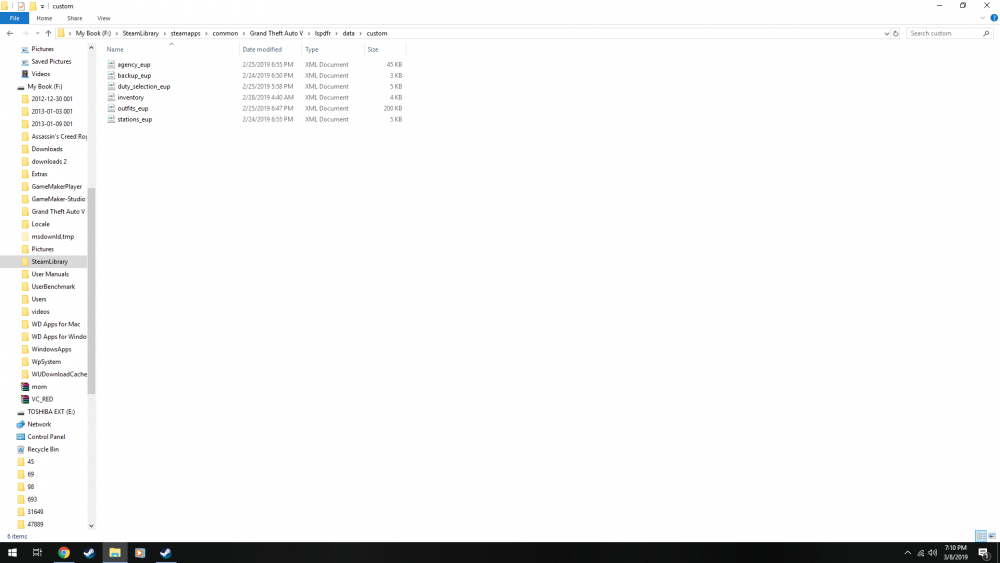Image resolution: width=1000 pixels, height=563 pixels.
Task: Open Windows Start menu
Action: pyautogui.click(x=12, y=553)
